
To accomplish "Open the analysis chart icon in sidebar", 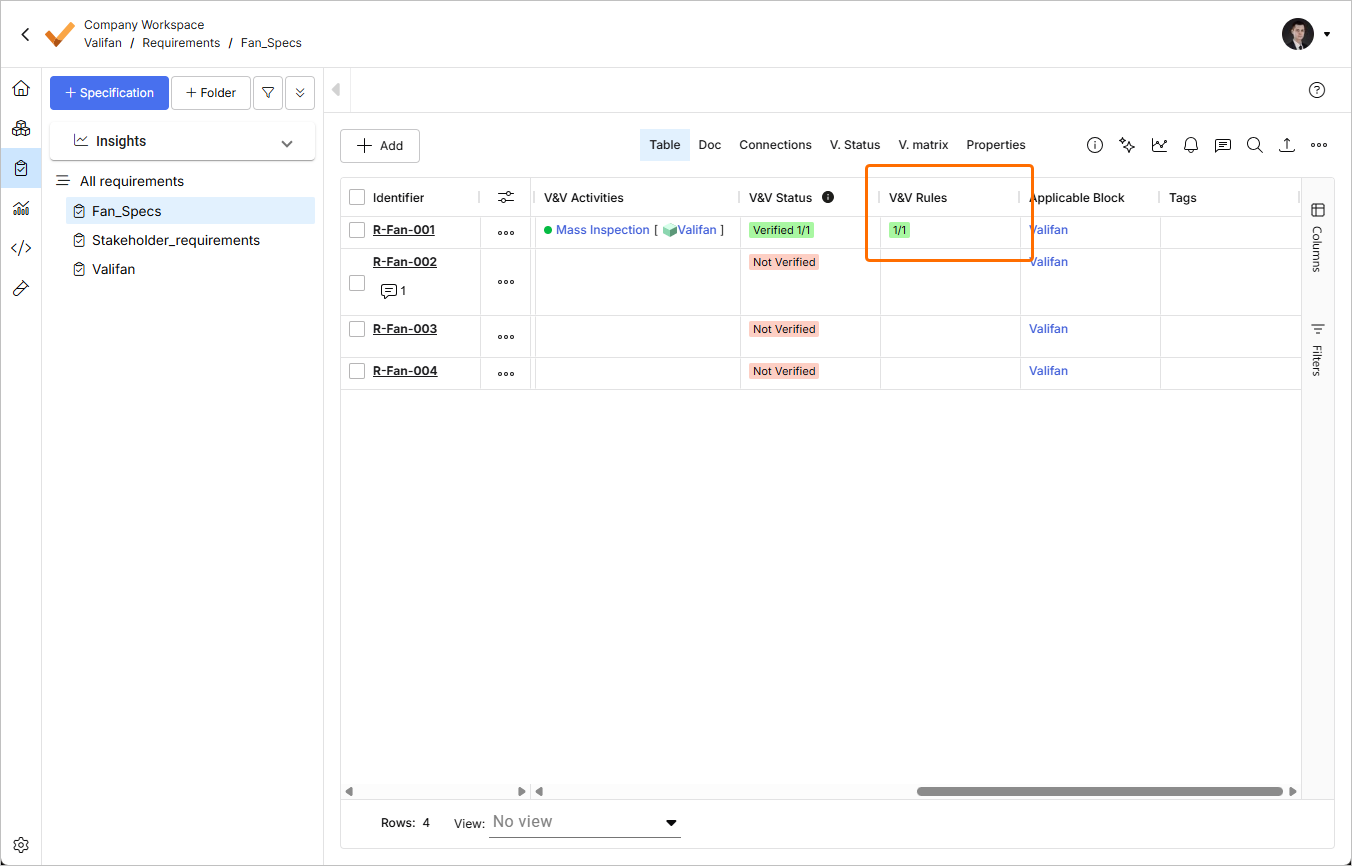I will tap(21, 208).
